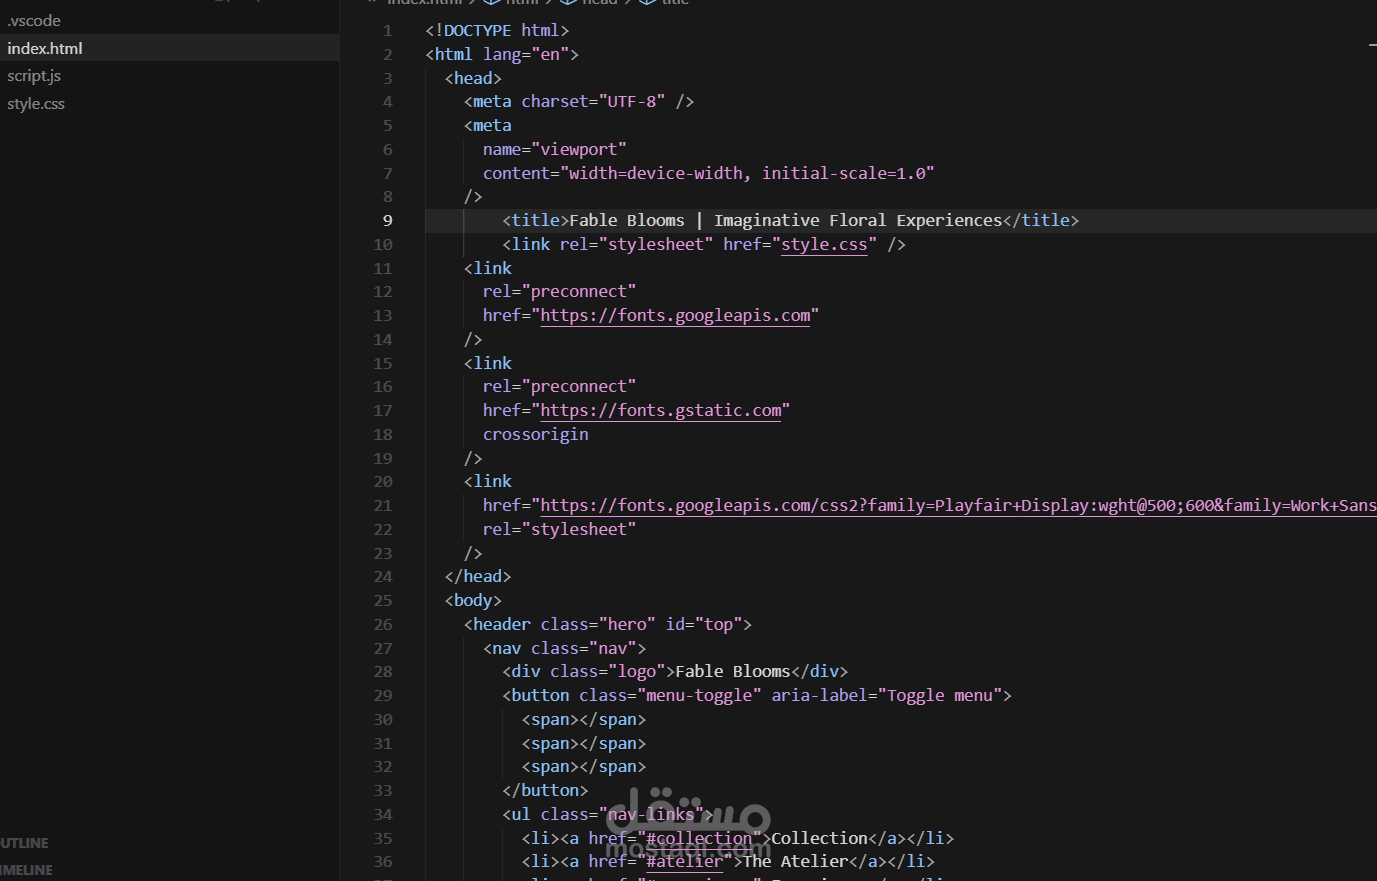Viewport: 1377px width, 881px height.
Task: Open style.css from the explorer sidebar
Action: point(36,104)
